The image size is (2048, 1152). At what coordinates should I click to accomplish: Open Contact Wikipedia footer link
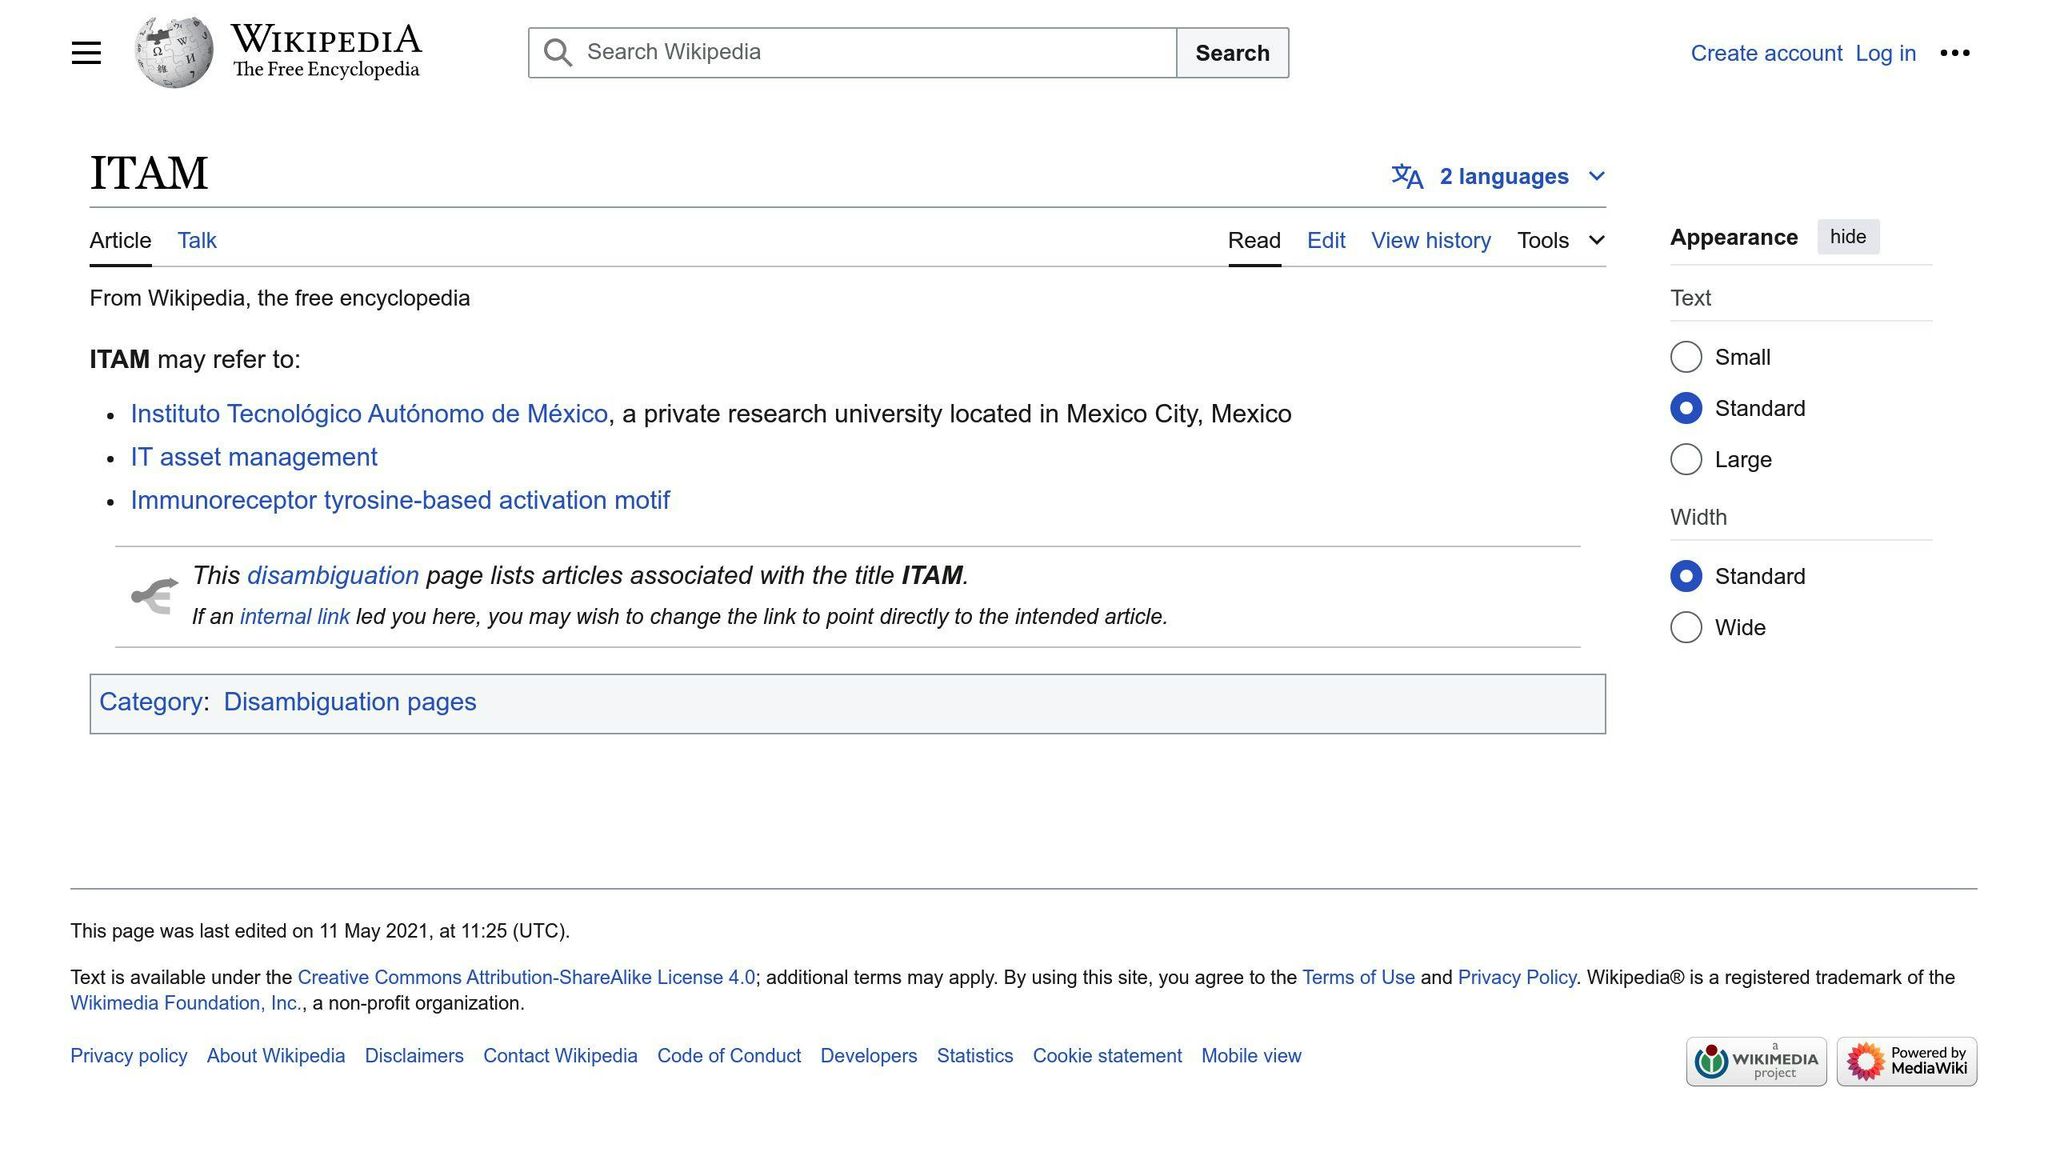click(560, 1056)
